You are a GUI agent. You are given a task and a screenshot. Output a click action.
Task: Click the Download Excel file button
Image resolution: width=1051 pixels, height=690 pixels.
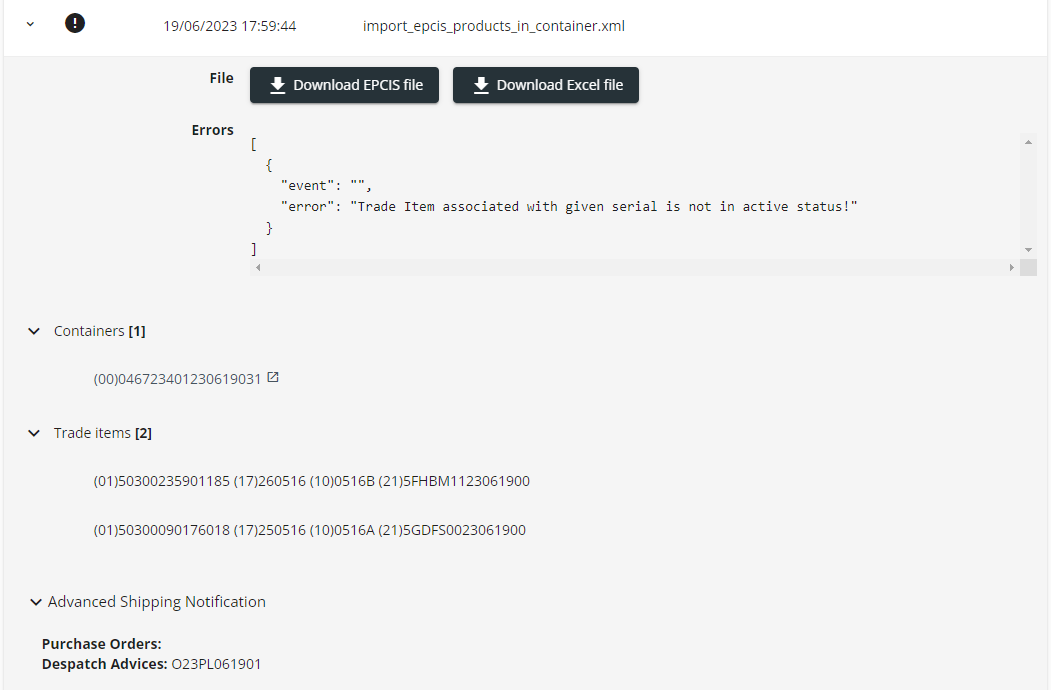tap(546, 85)
